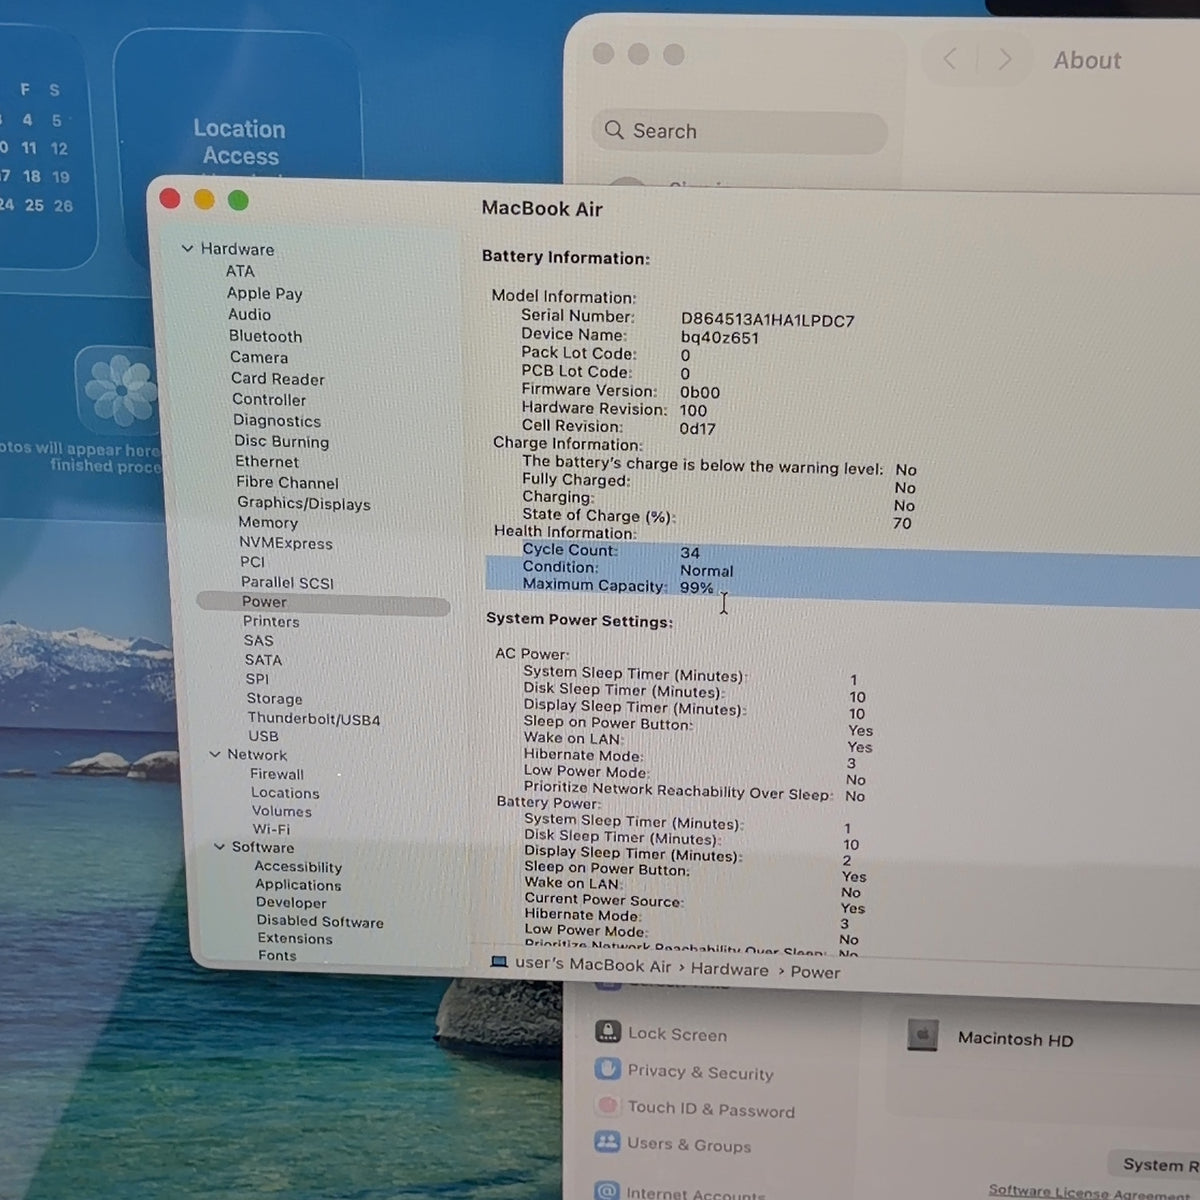Select Extensions under Software
1200x1200 pixels.
(295, 938)
